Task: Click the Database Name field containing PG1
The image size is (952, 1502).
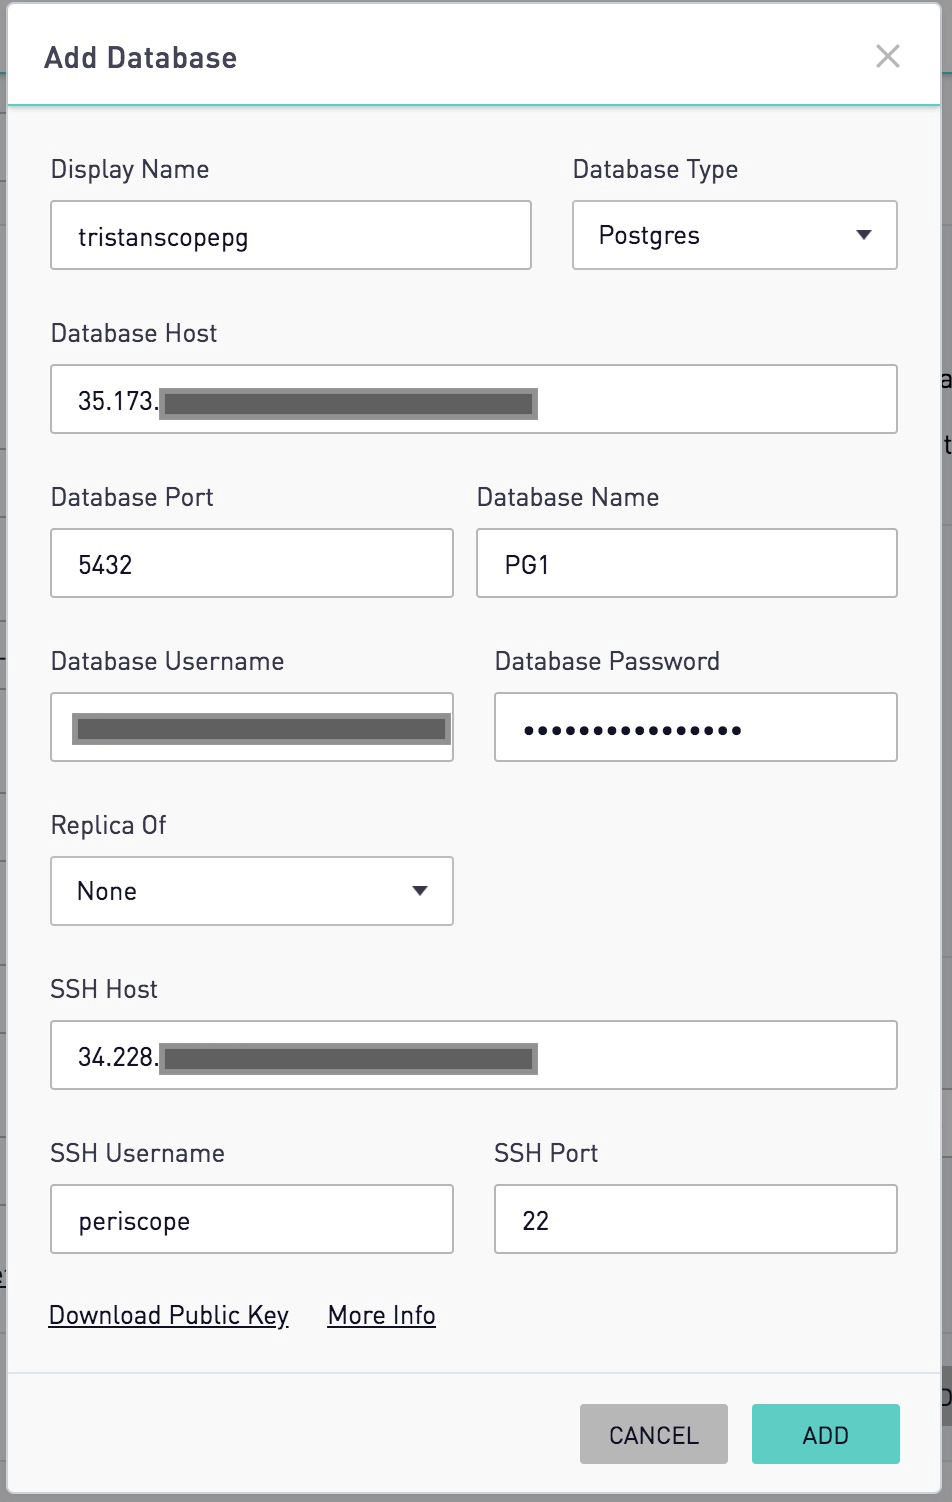Action: click(686, 564)
